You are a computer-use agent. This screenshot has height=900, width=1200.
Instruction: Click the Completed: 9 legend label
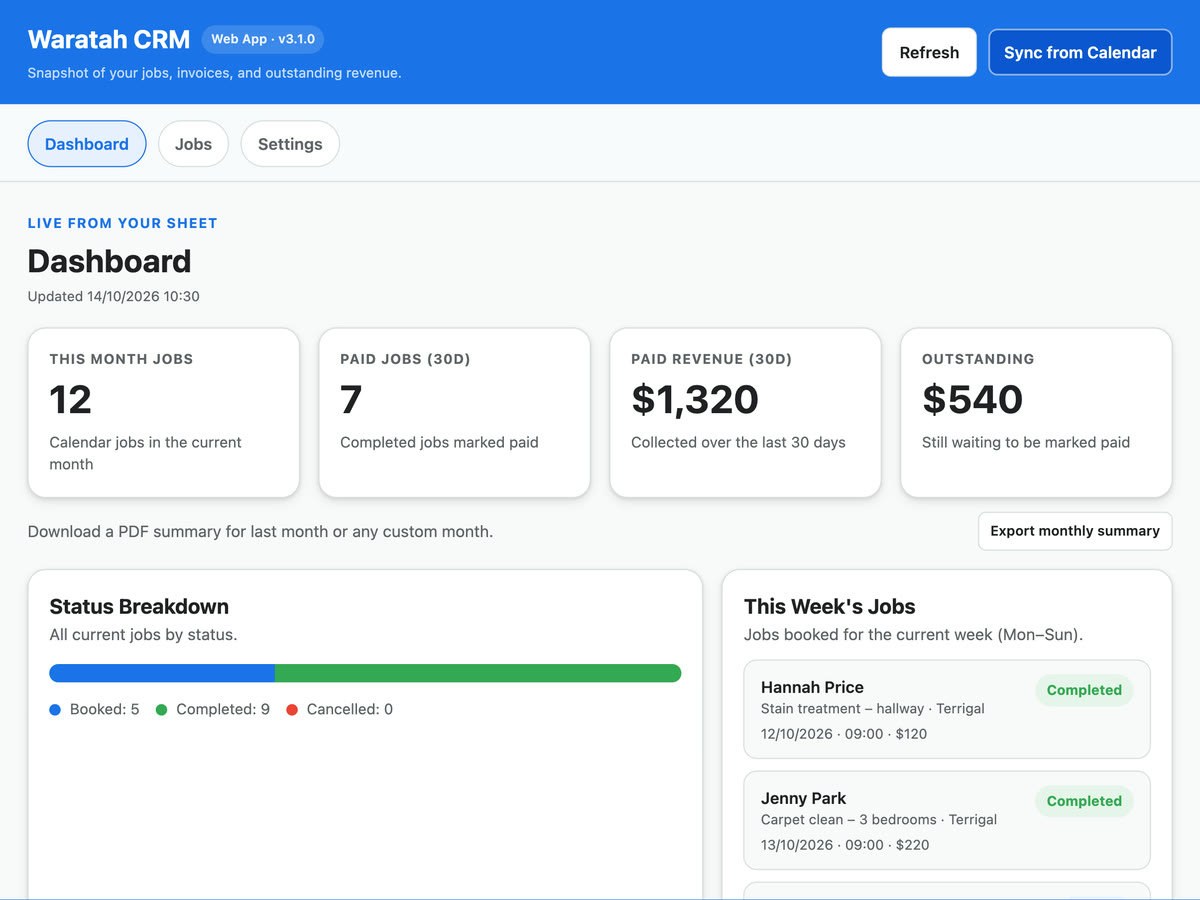(x=223, y=709)
